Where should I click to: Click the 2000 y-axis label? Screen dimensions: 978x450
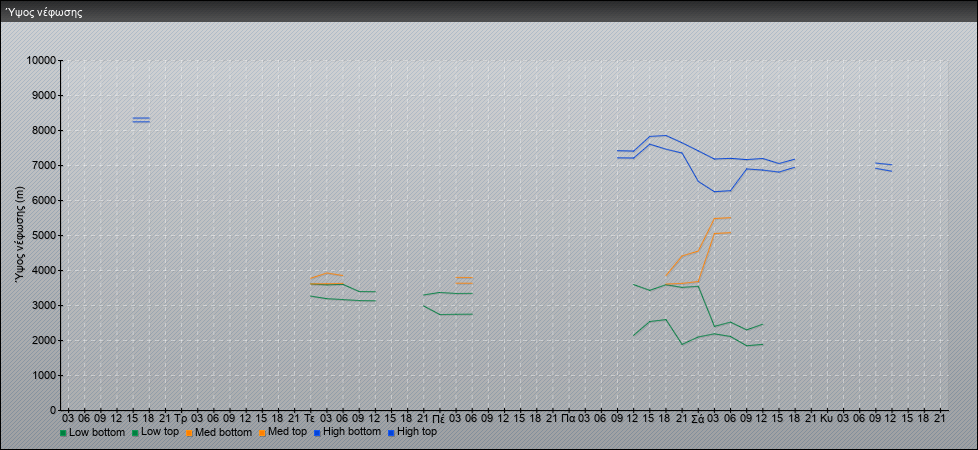click(x=43, y=340)
